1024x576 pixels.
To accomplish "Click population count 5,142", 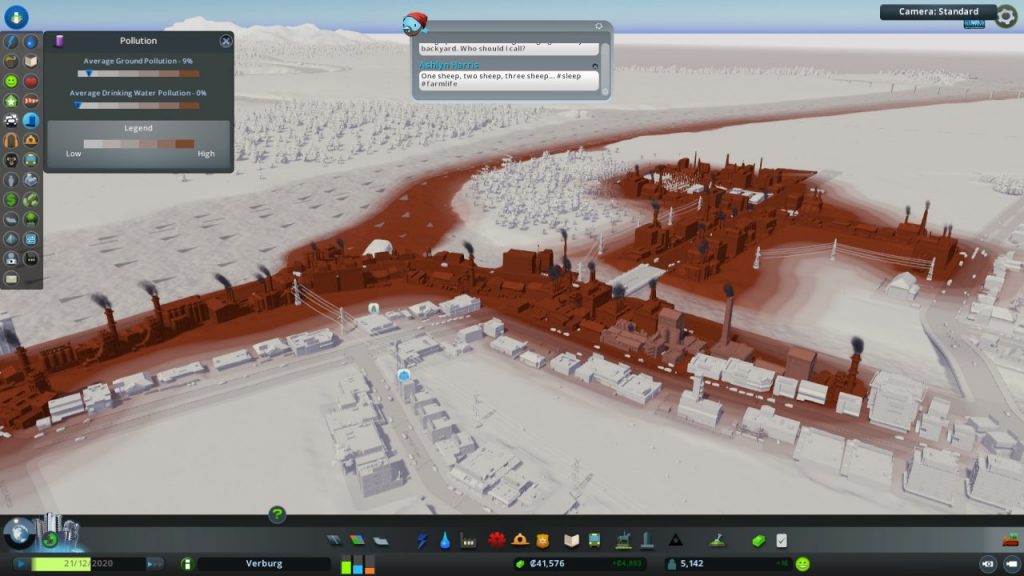I will pos(692,563).
